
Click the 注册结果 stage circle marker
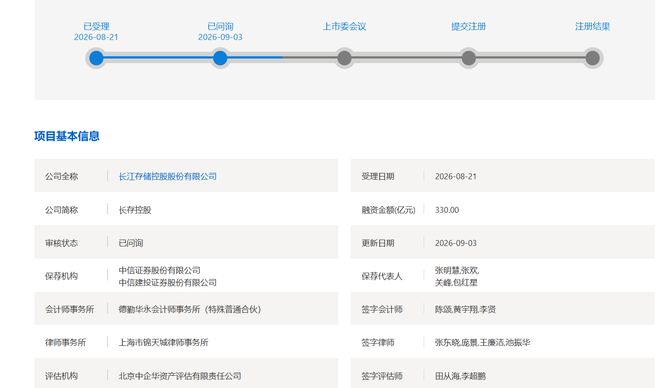(x=593, y=58)
